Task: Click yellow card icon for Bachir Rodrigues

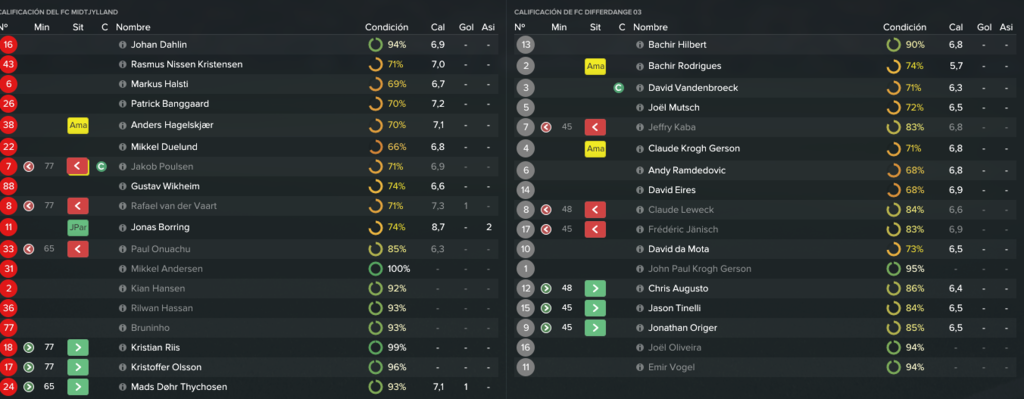Action: (x=595, y=67)
